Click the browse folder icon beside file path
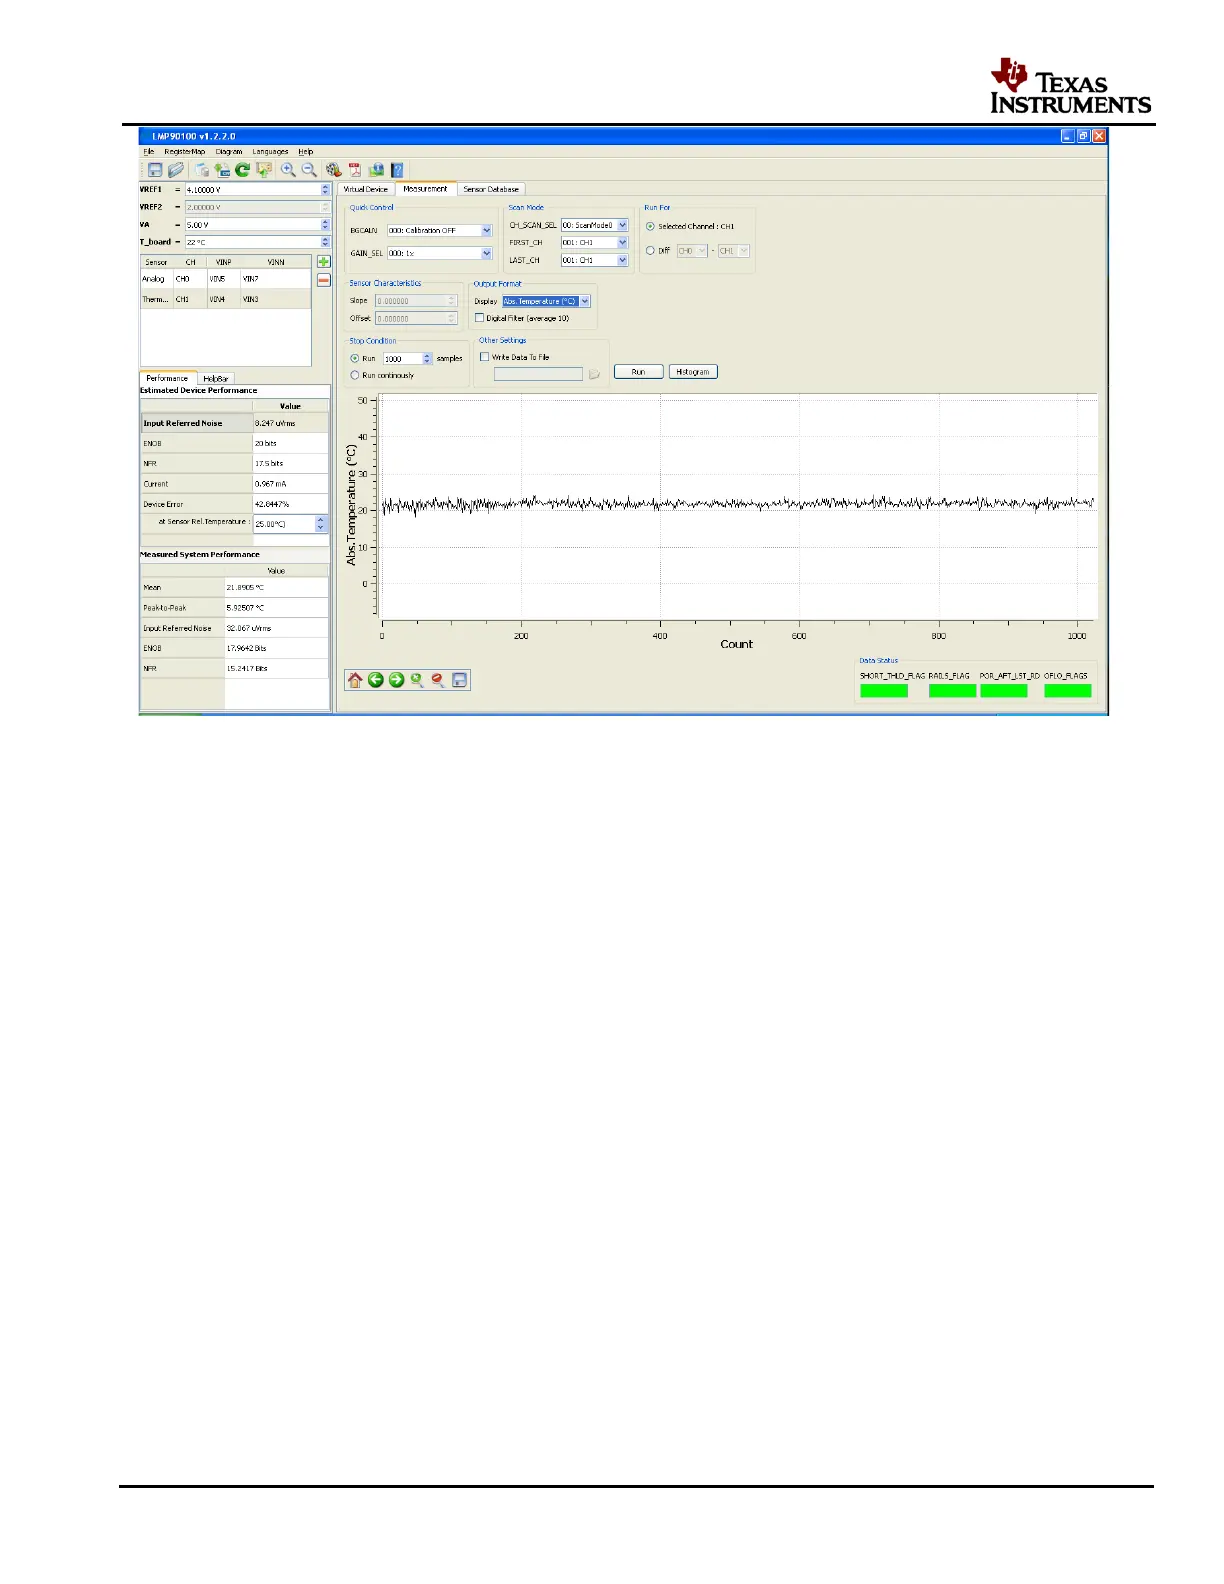The height and width of the screenshot is (1584, 1224). [x=594, y=374]
